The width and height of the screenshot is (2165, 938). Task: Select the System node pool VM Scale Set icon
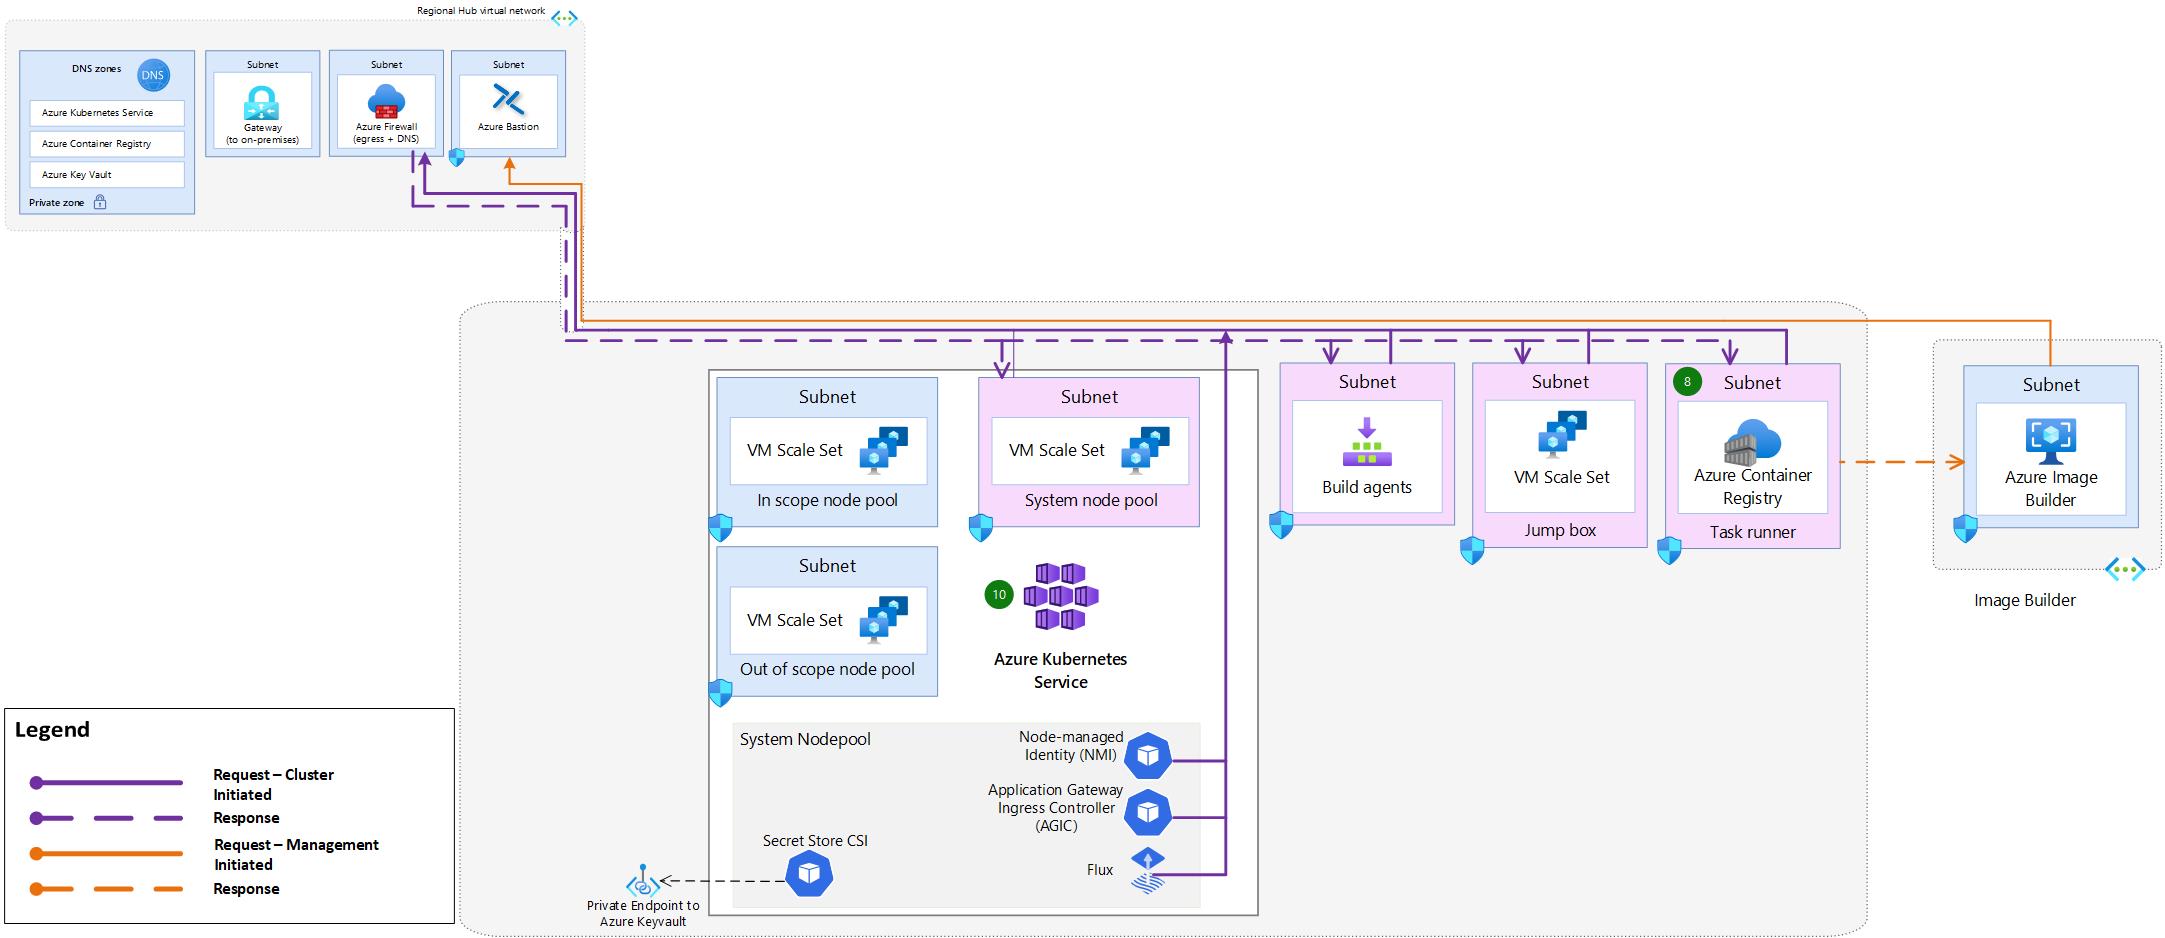(x=1146, y=449)
